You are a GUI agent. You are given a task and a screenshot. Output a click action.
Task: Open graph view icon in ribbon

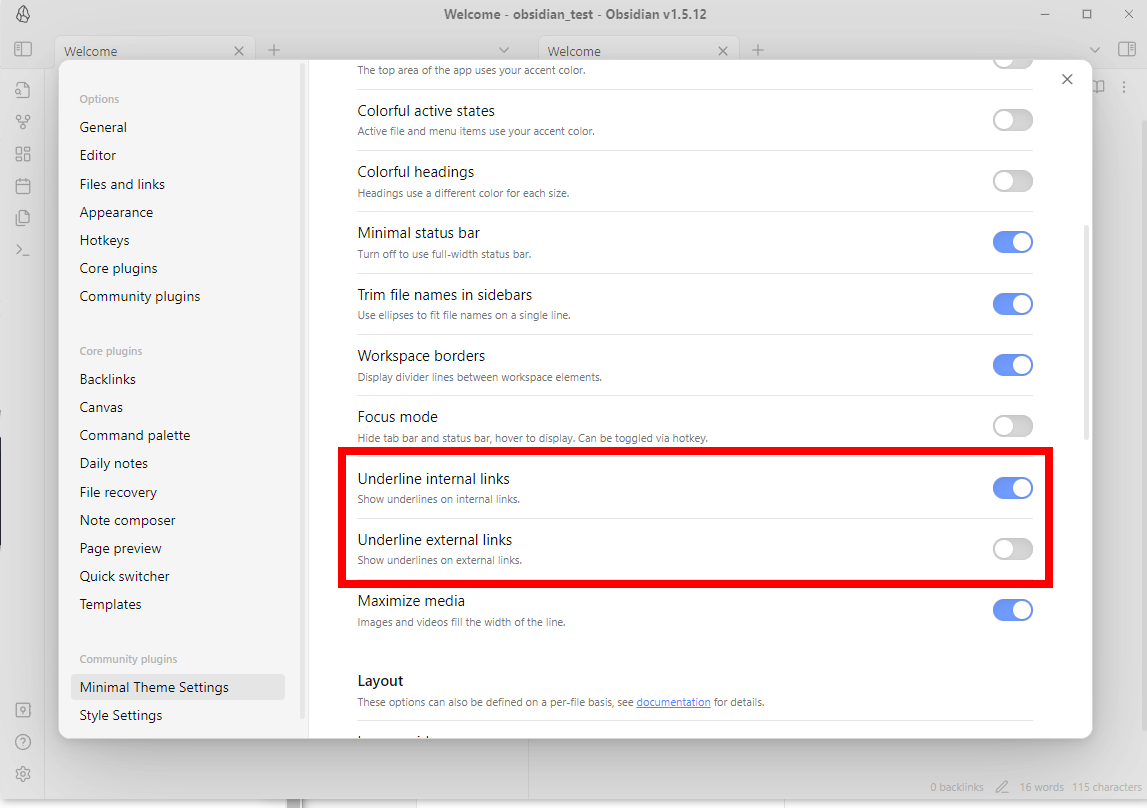click(x=23, y=122)
